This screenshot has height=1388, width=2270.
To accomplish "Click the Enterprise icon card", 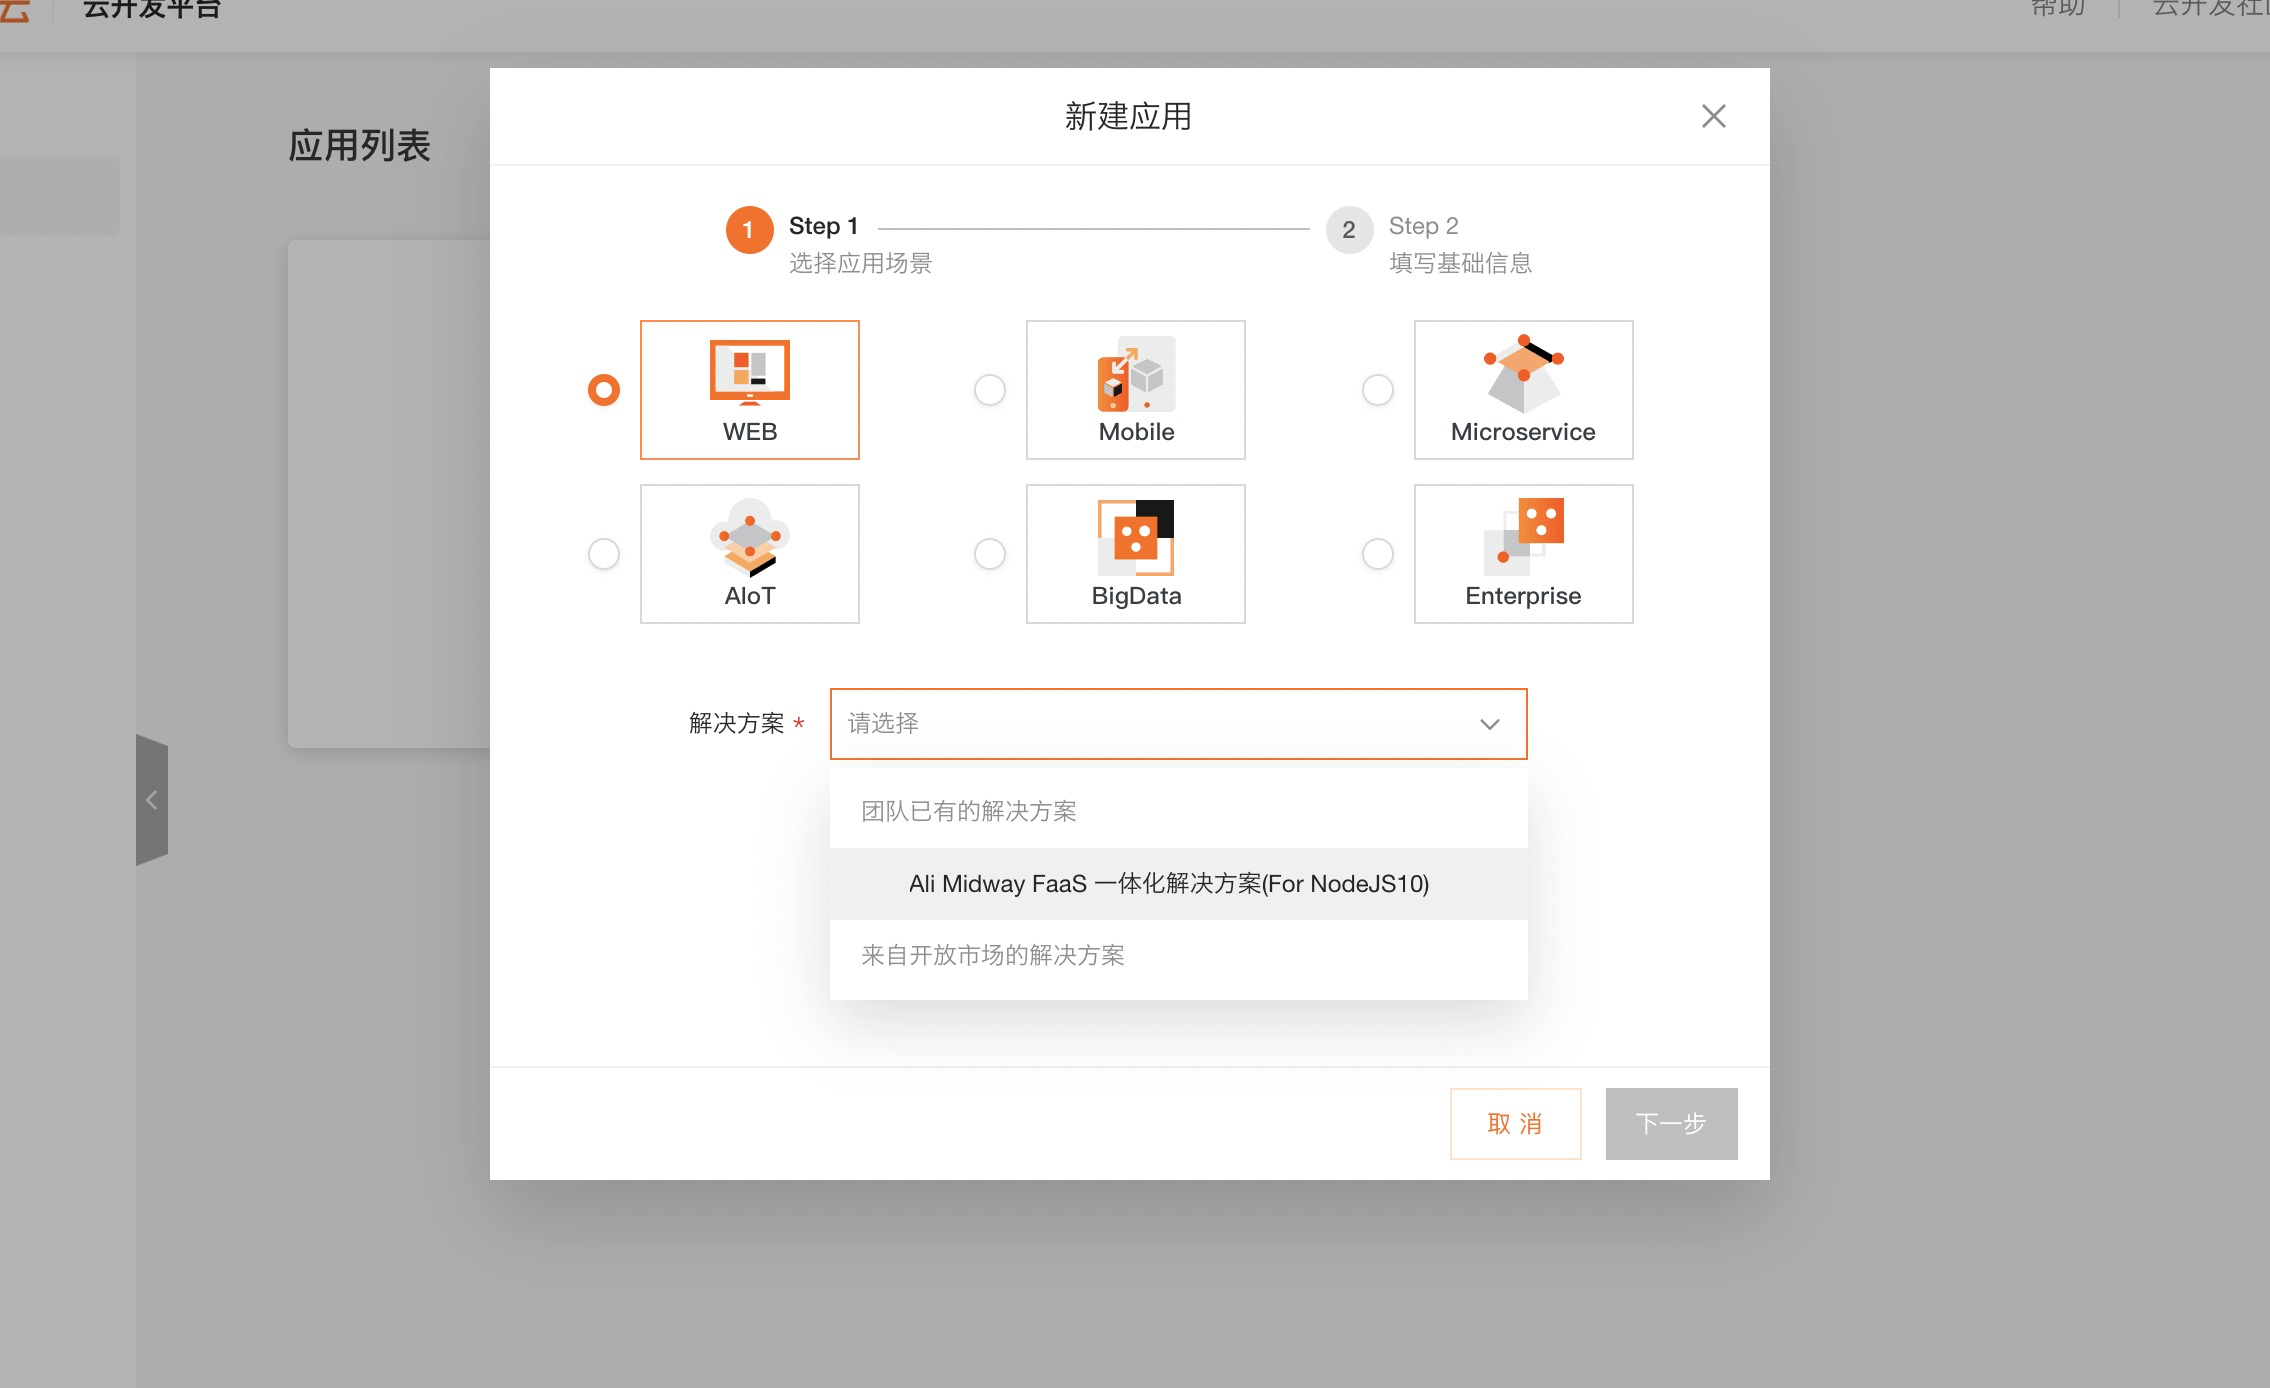I will tap(1522, 553).
